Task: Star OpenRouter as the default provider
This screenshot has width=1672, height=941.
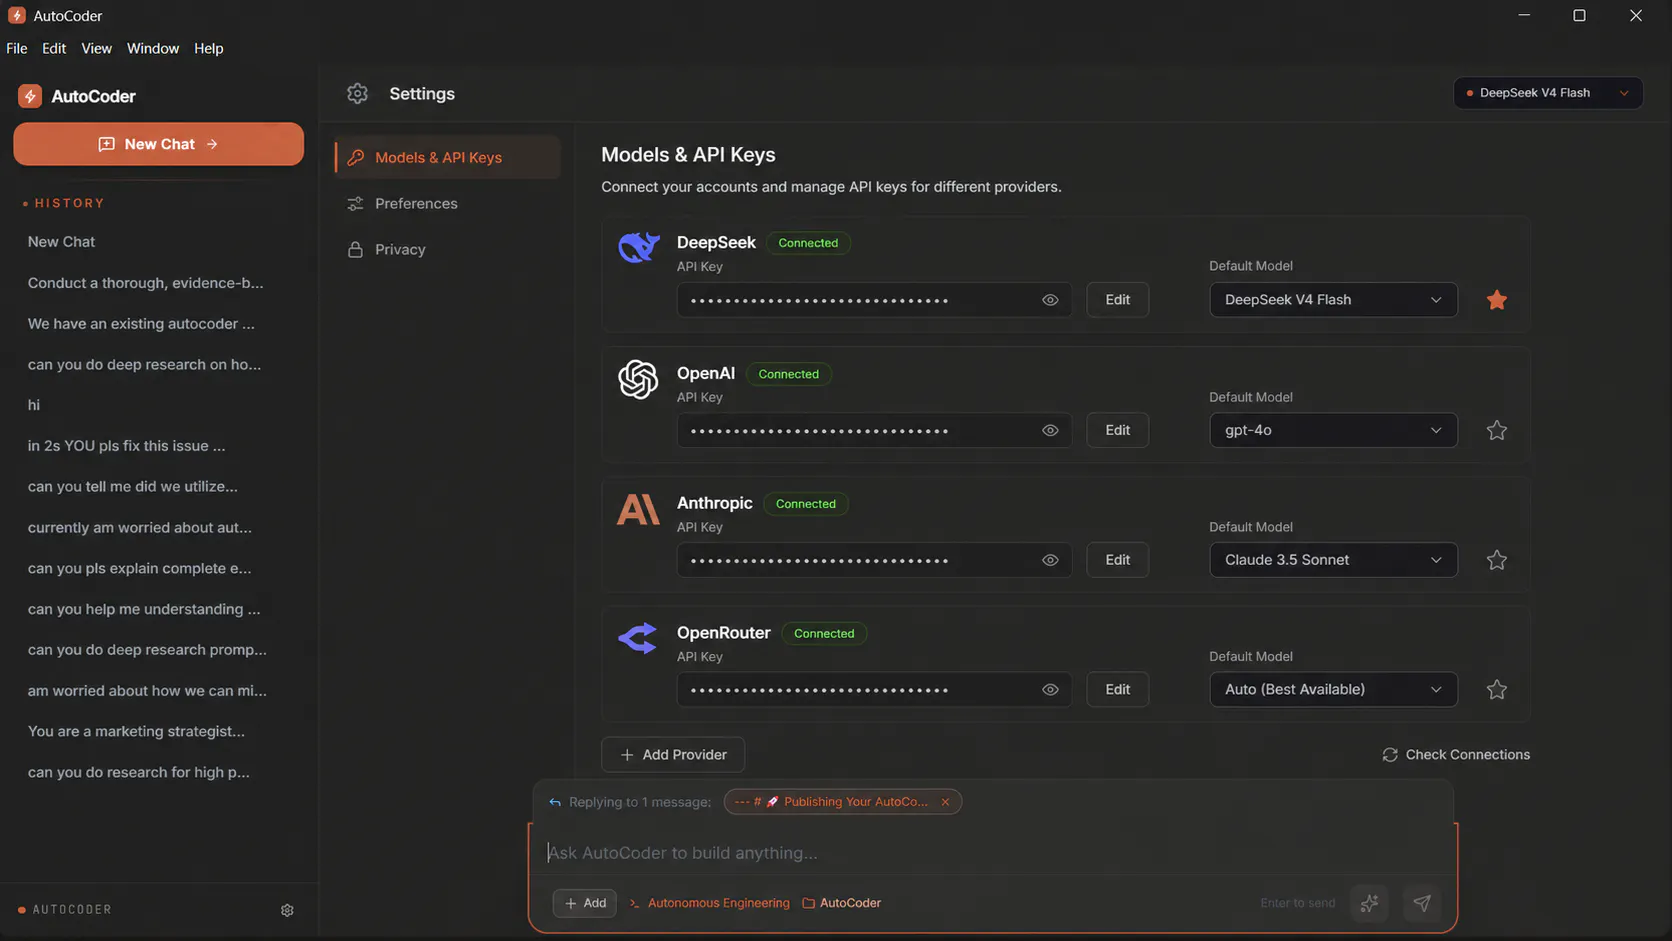Action: tap(1496, 689)
